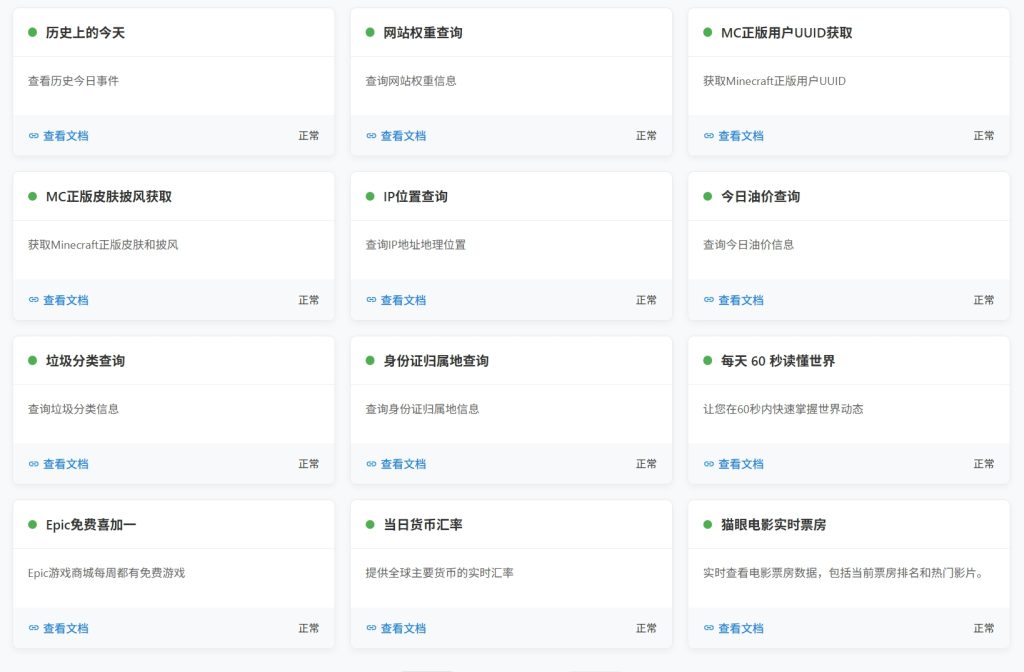Click the link icon in 历史上的今天 card
Viewport: 1024px width, 672px height.
pos(34,136)
